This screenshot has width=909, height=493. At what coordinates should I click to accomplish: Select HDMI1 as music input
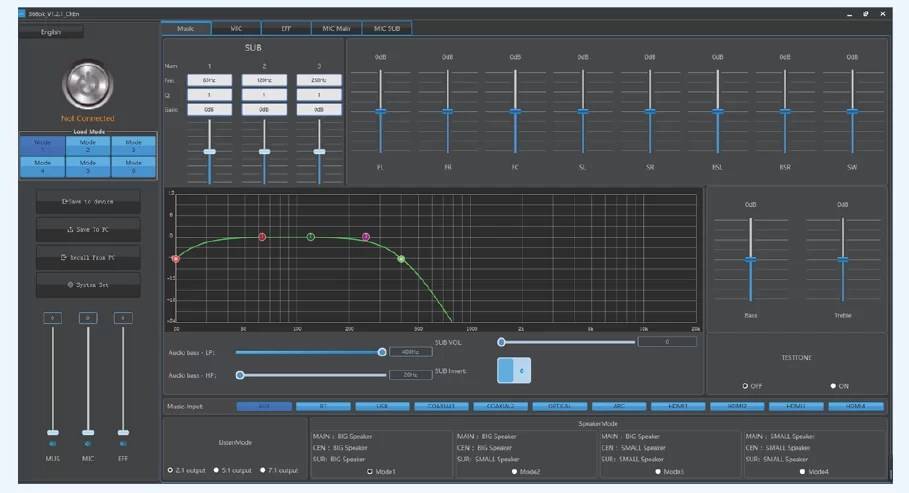[x=678, y=407]
